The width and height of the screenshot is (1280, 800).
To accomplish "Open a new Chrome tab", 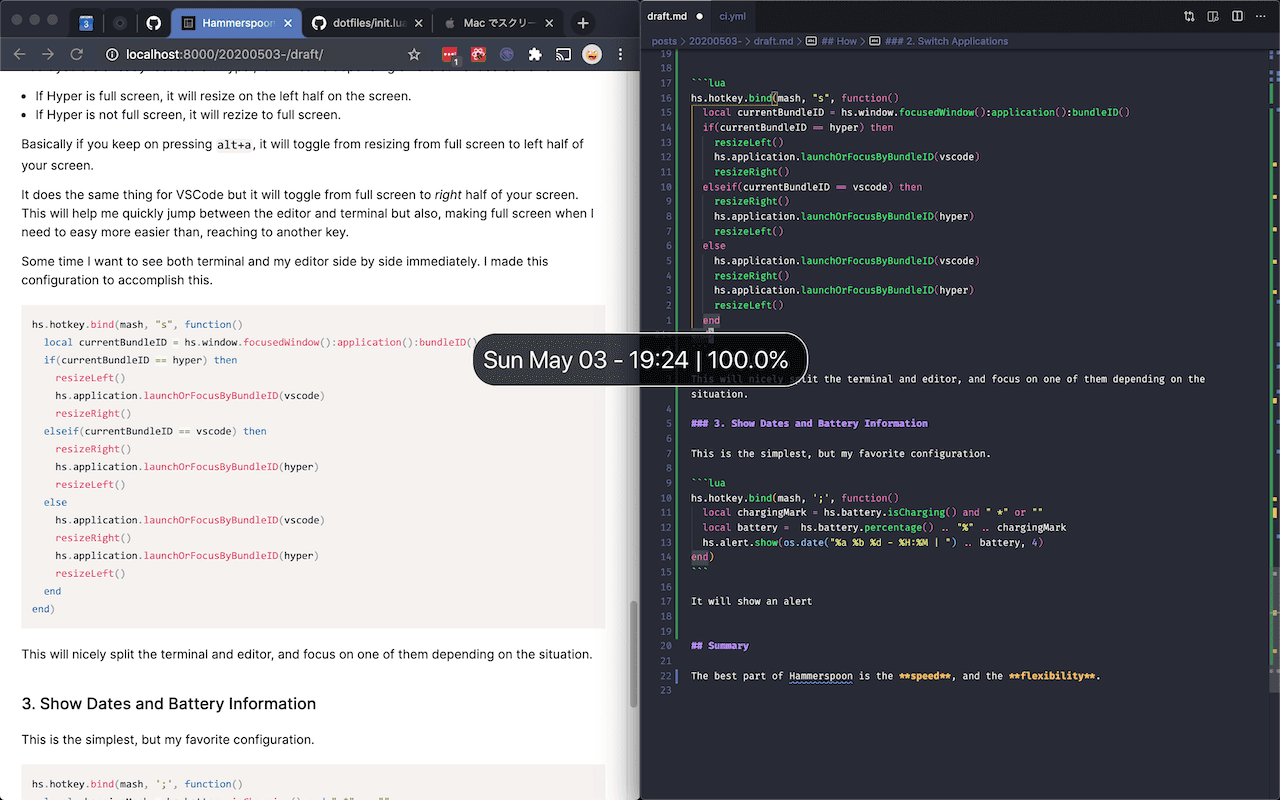I will tap(582, 22).
